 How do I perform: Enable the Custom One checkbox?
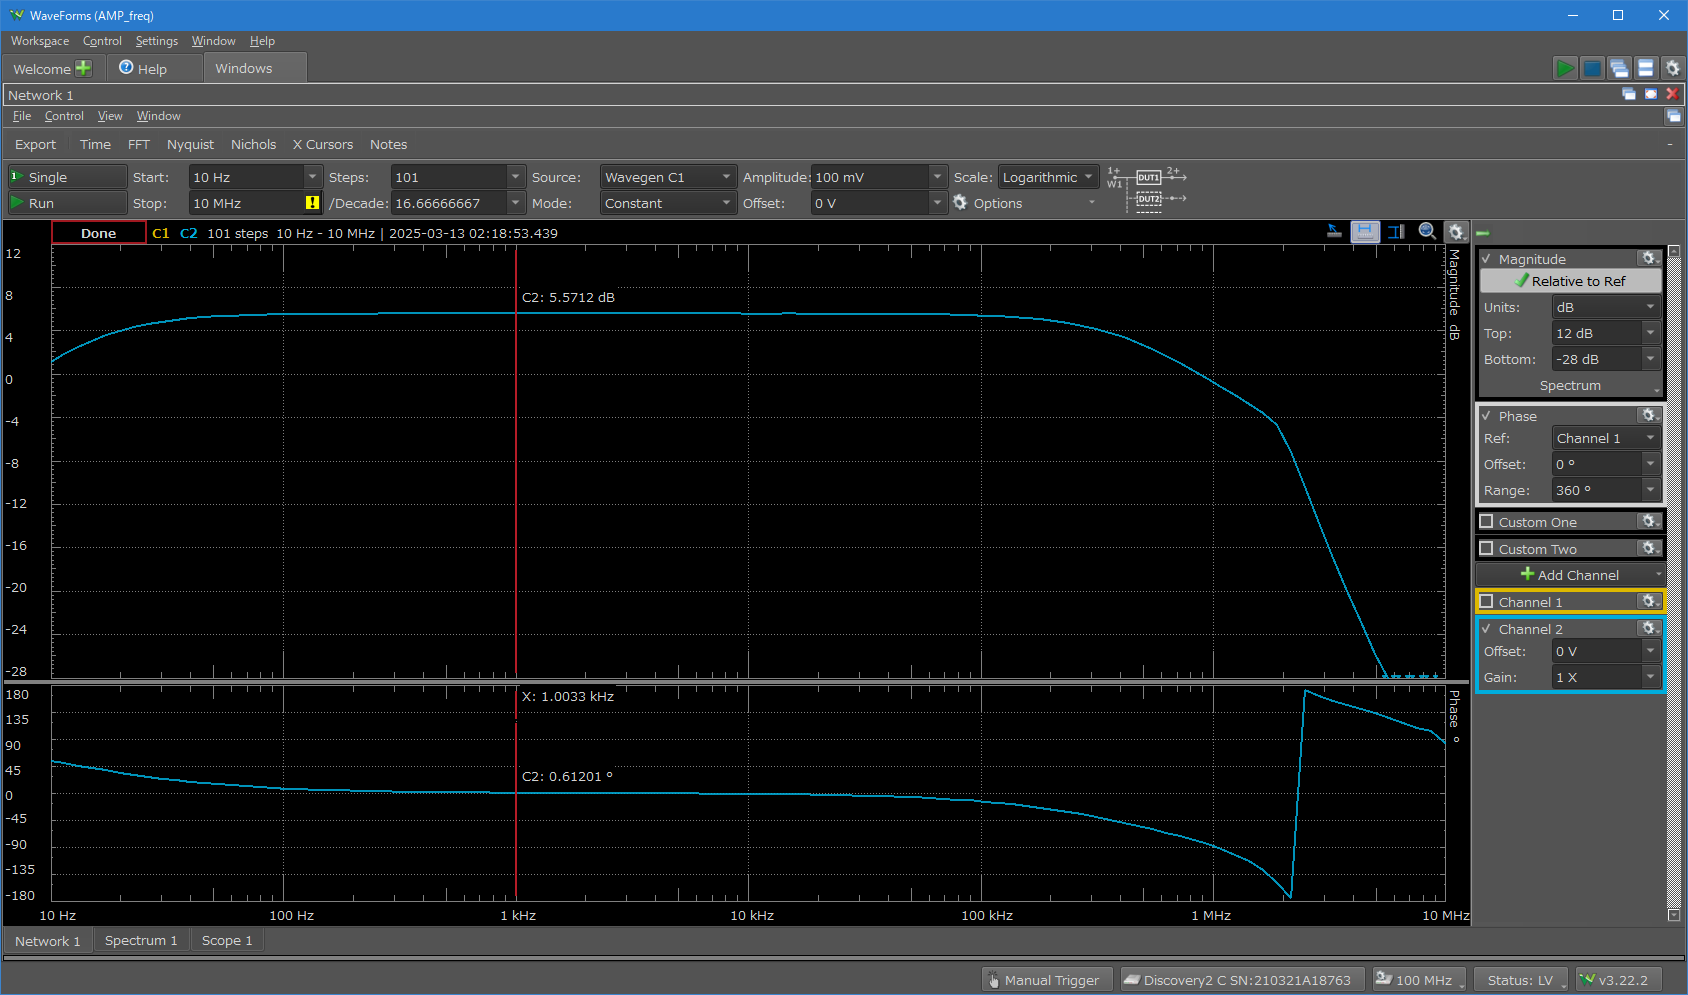(x=1487, y=521)
